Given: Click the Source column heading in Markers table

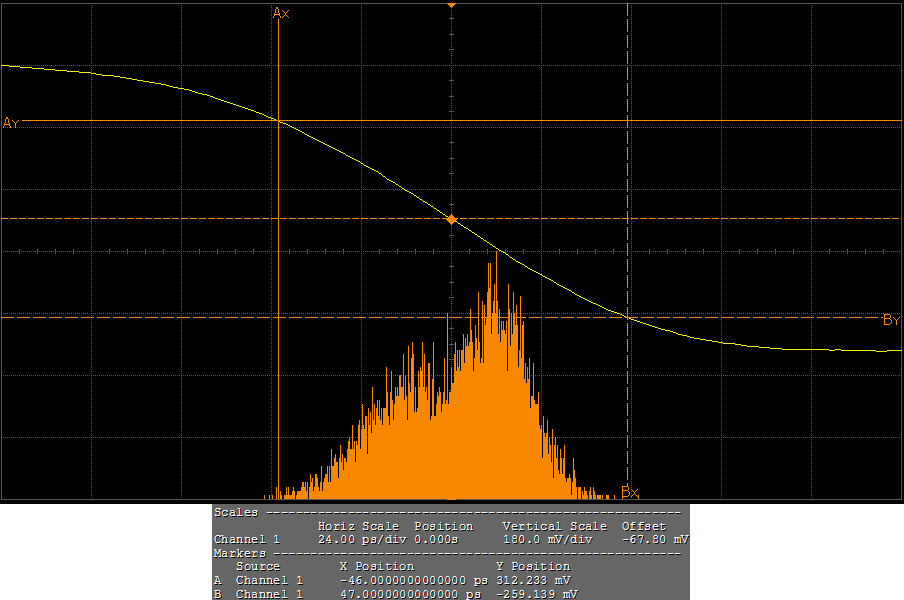Looking at the screenshot, I should [x=257, y=566].
